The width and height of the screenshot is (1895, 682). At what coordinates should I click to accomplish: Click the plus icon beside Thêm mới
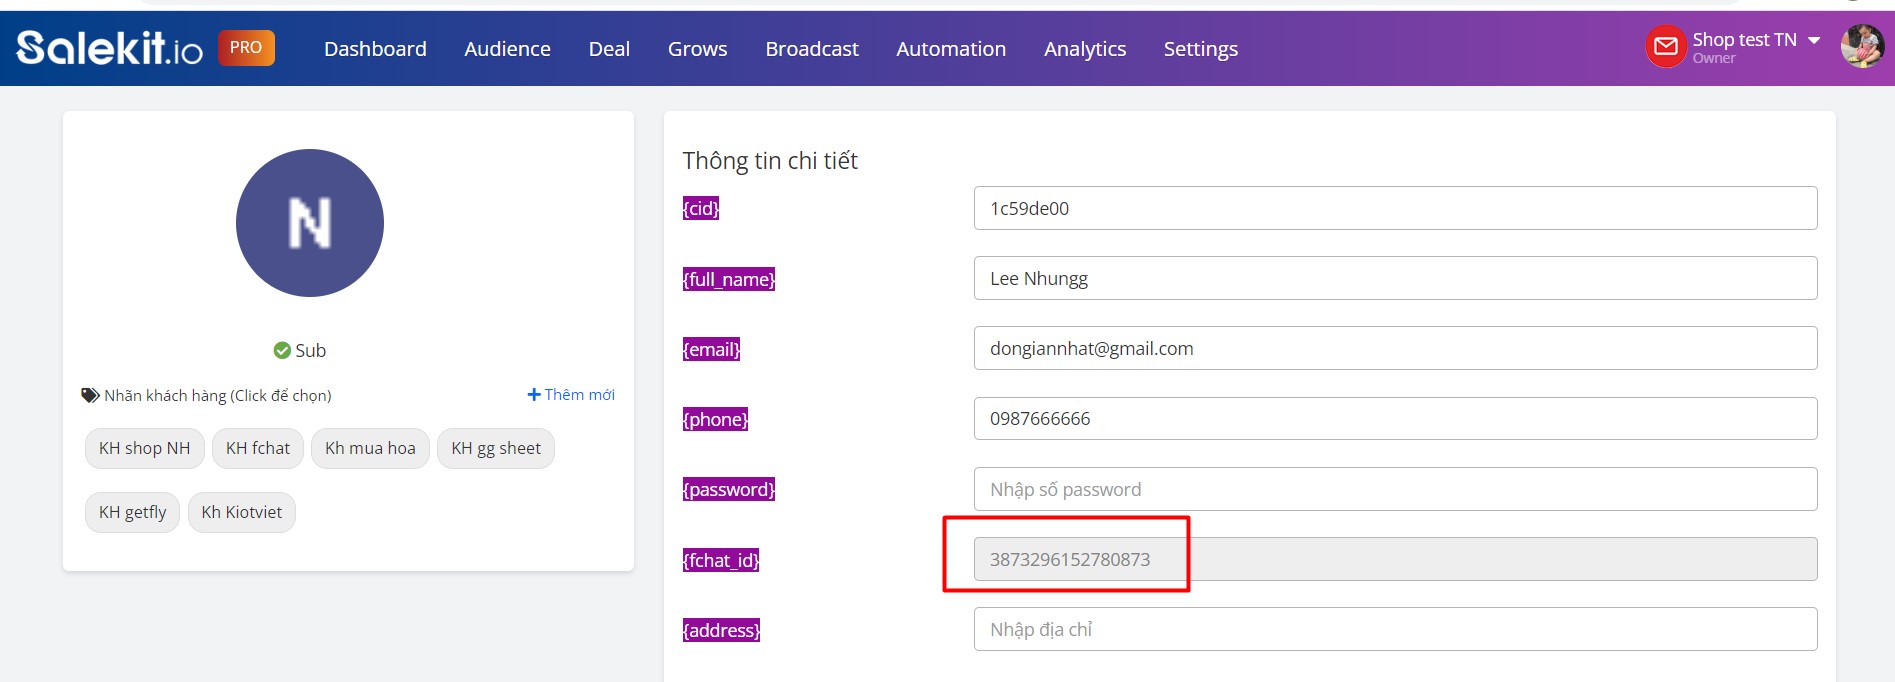click(534, 395)
